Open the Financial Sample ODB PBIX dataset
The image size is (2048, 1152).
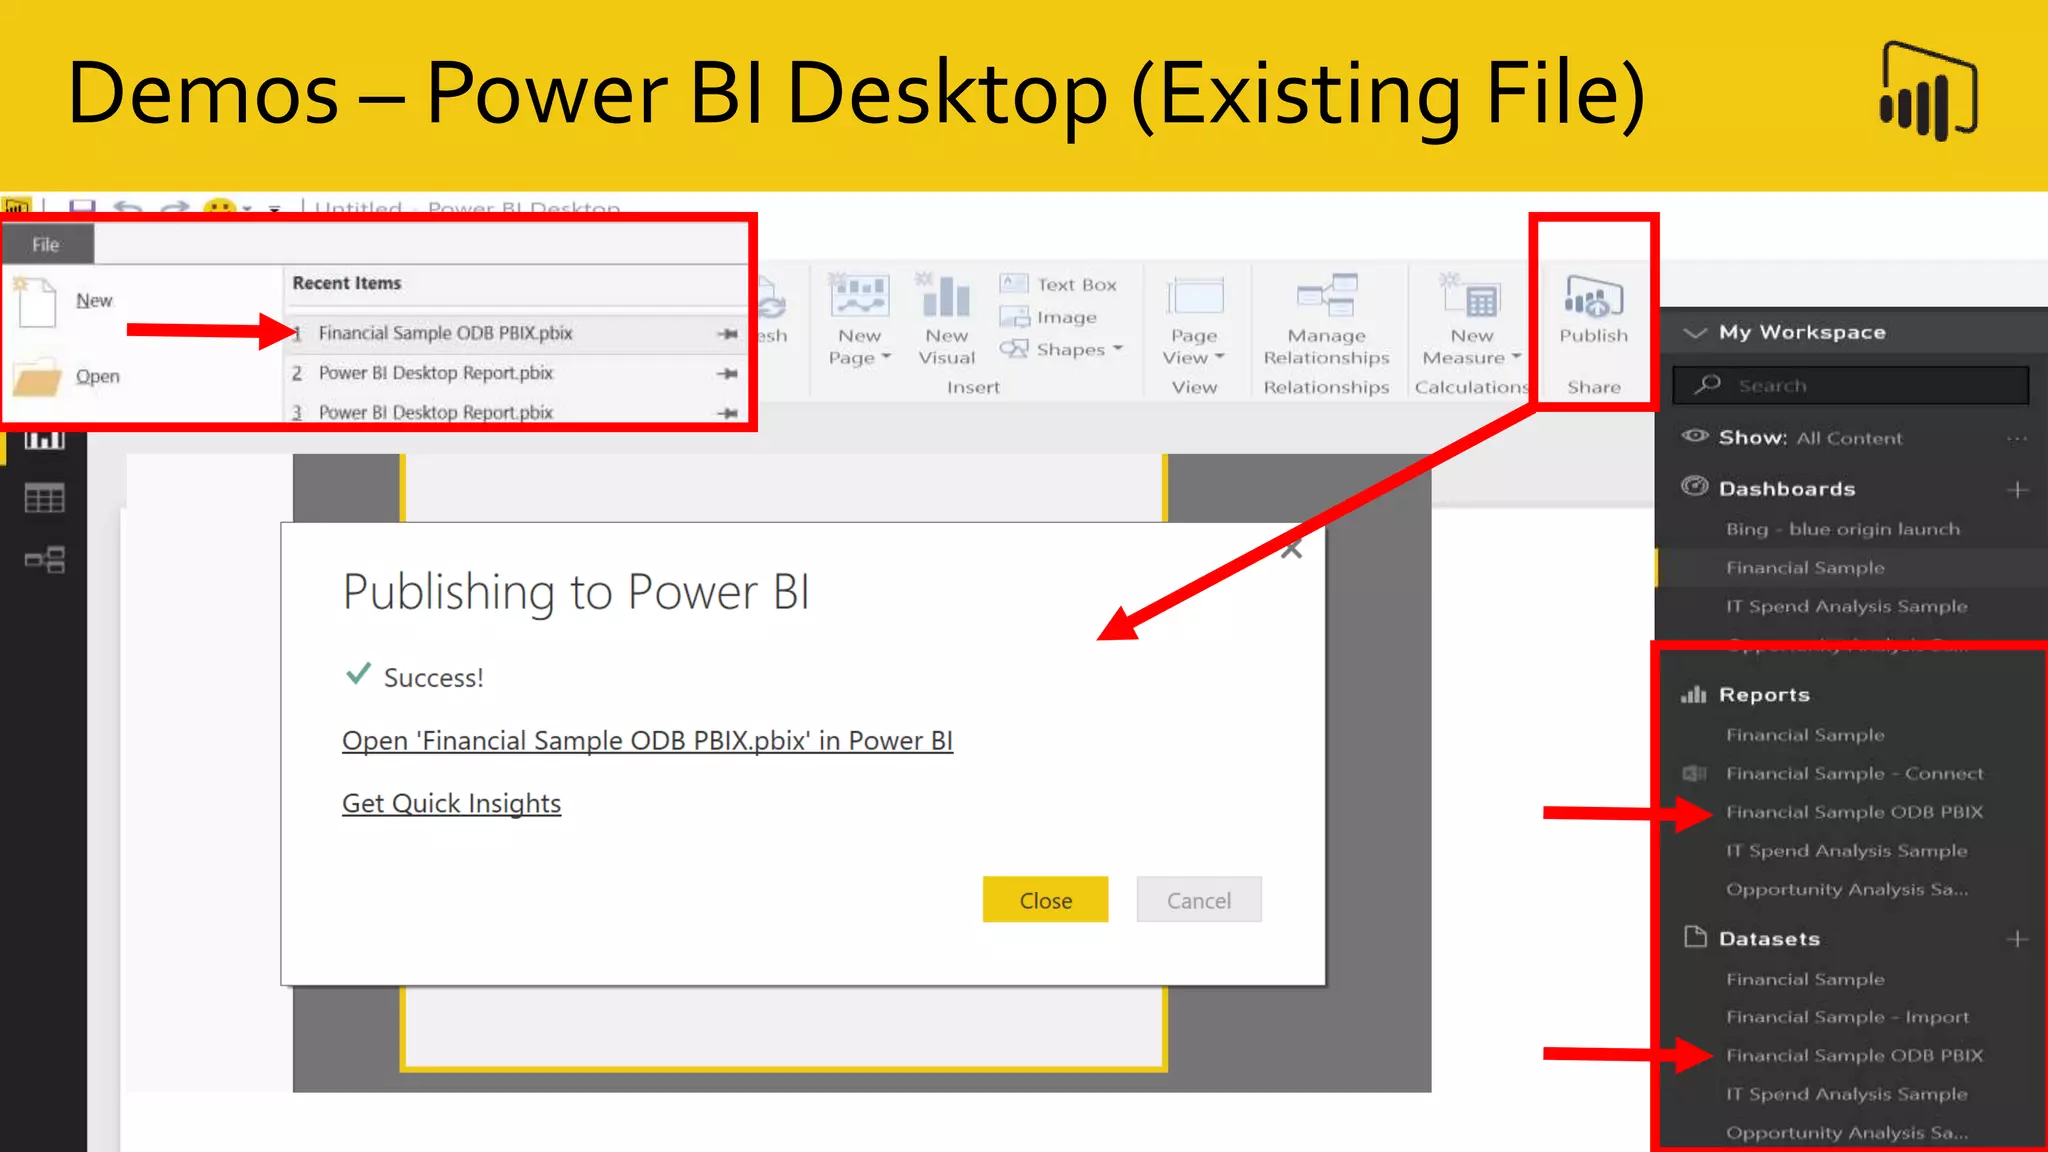point(1854,1056)
